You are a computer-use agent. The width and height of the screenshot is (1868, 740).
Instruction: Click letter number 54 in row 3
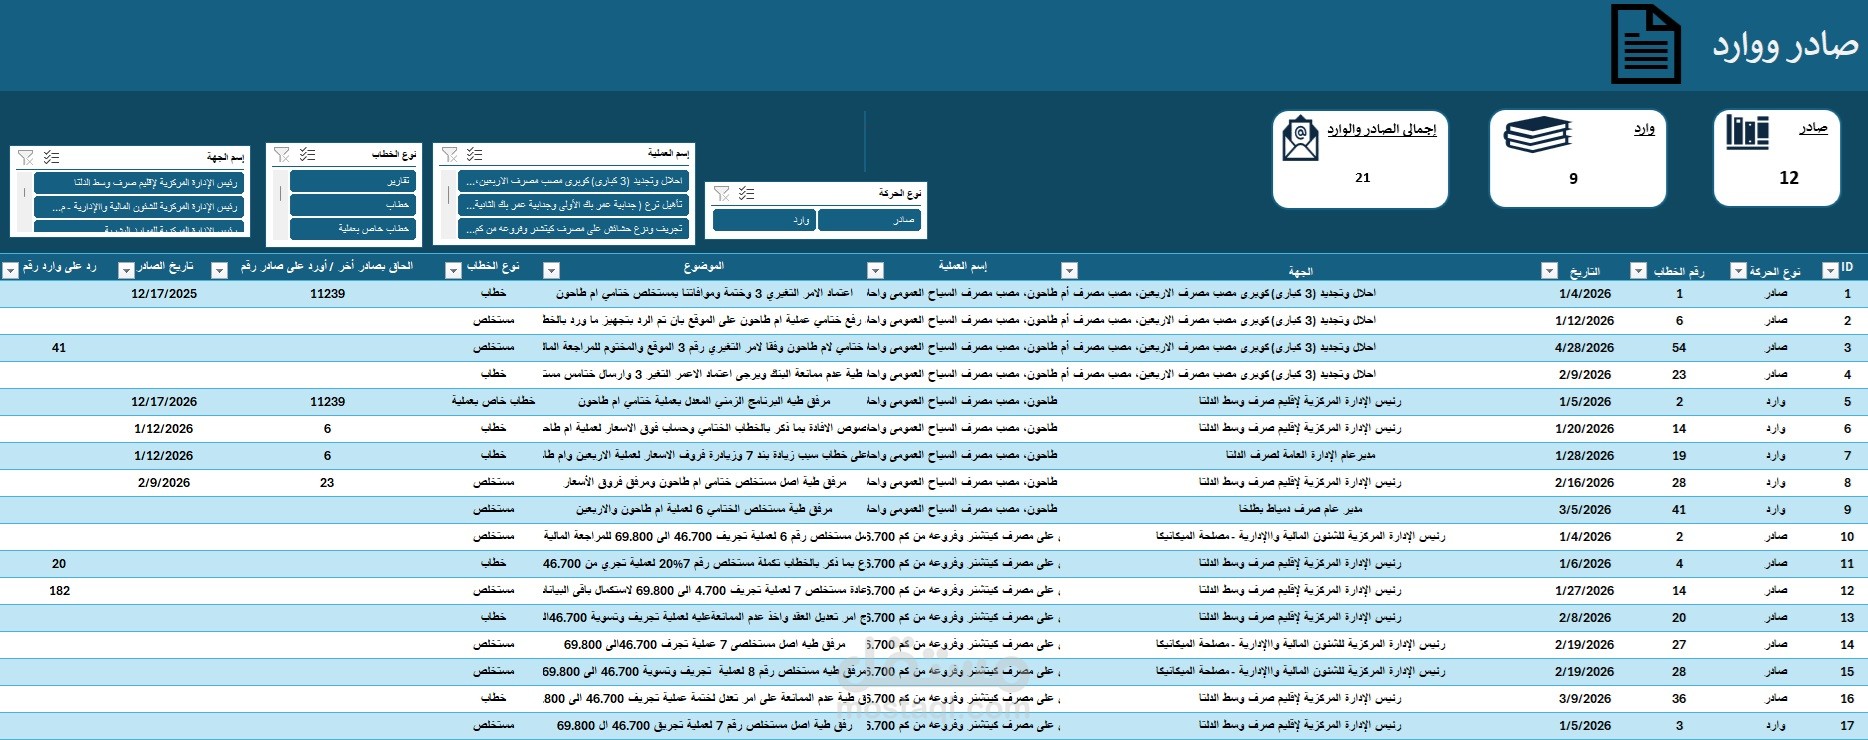pyautogui.click(x=1679, y=348)
